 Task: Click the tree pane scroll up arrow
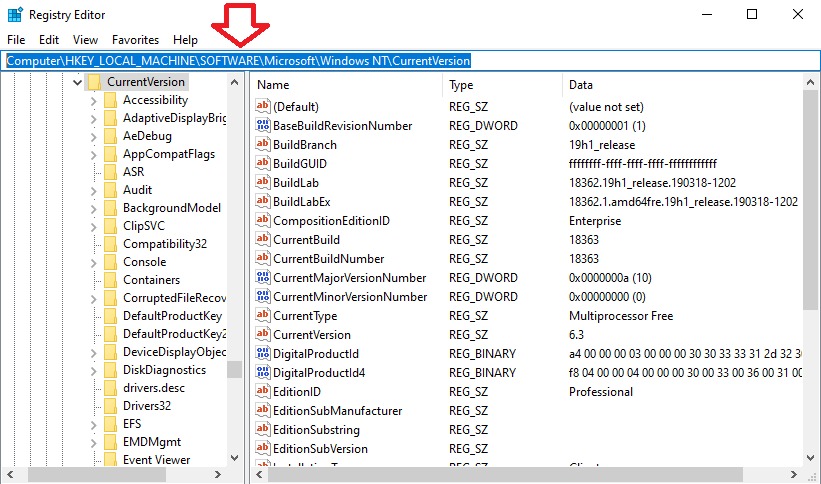235,82
